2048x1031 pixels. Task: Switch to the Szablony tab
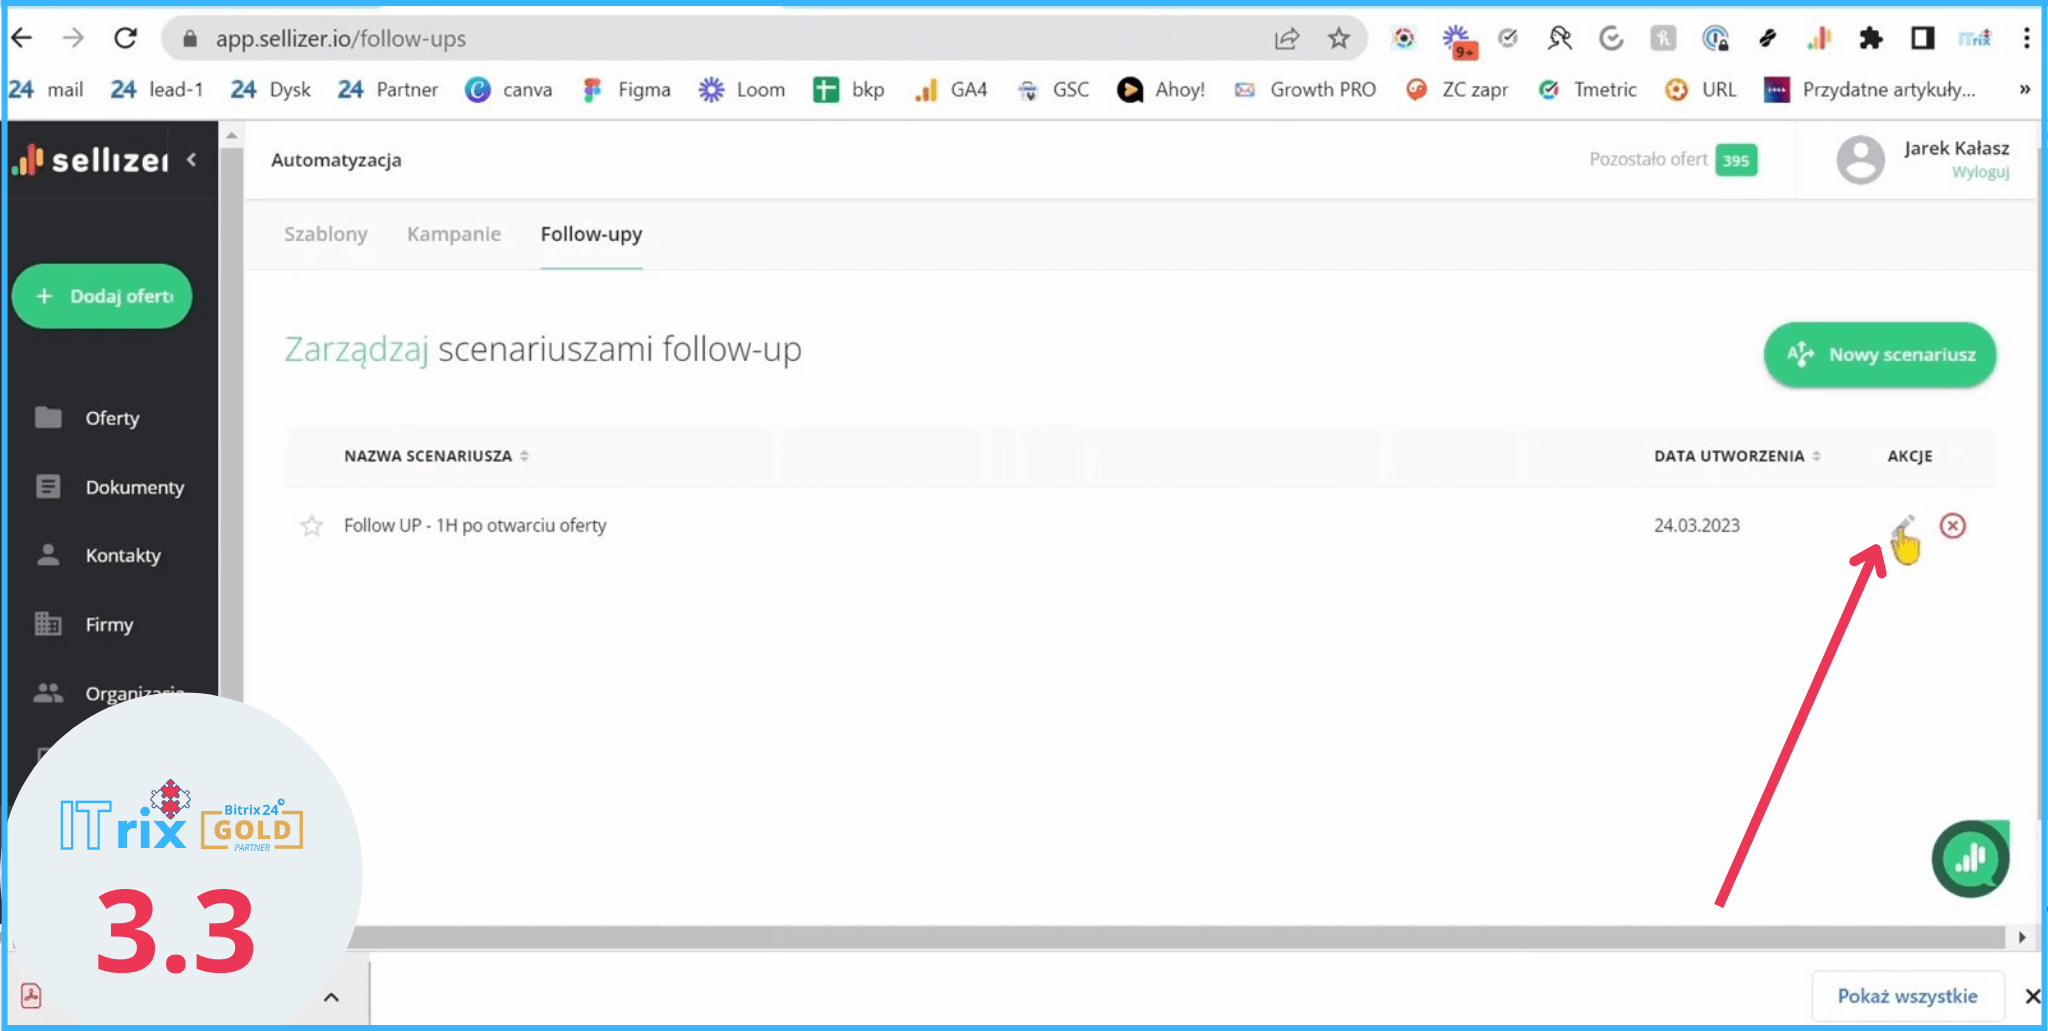click(x=325, y=234)
